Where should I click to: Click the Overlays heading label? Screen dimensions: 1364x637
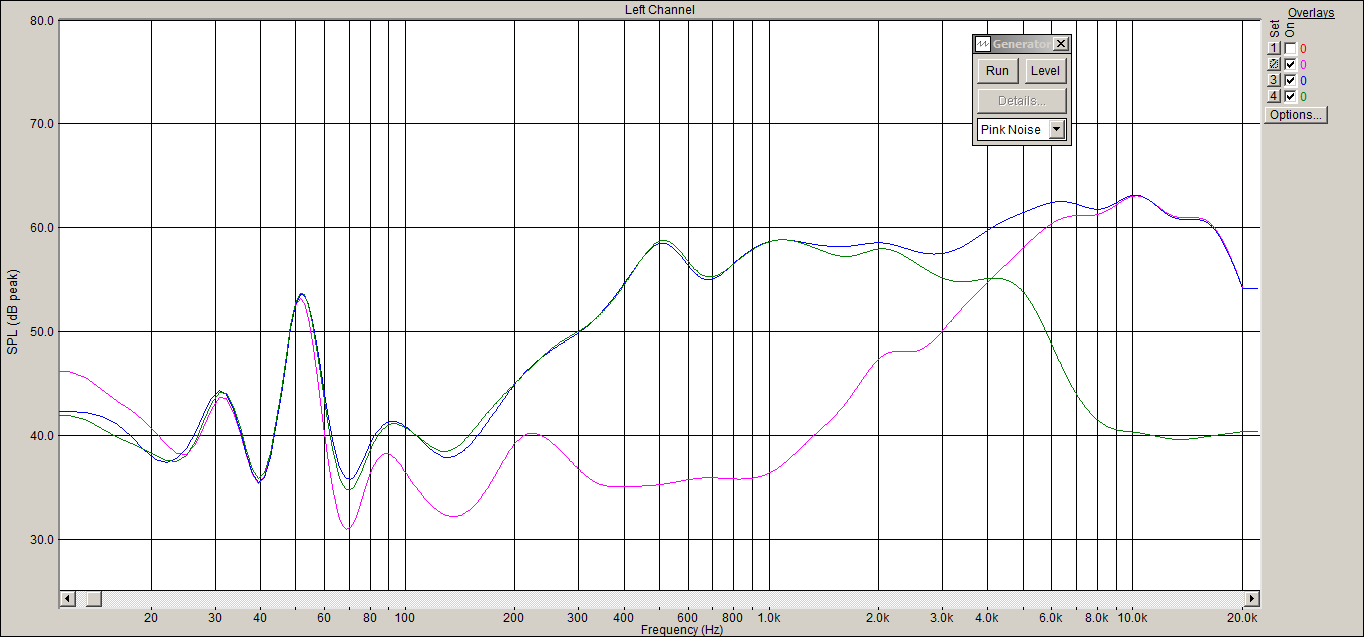(x=1311, y=13)
